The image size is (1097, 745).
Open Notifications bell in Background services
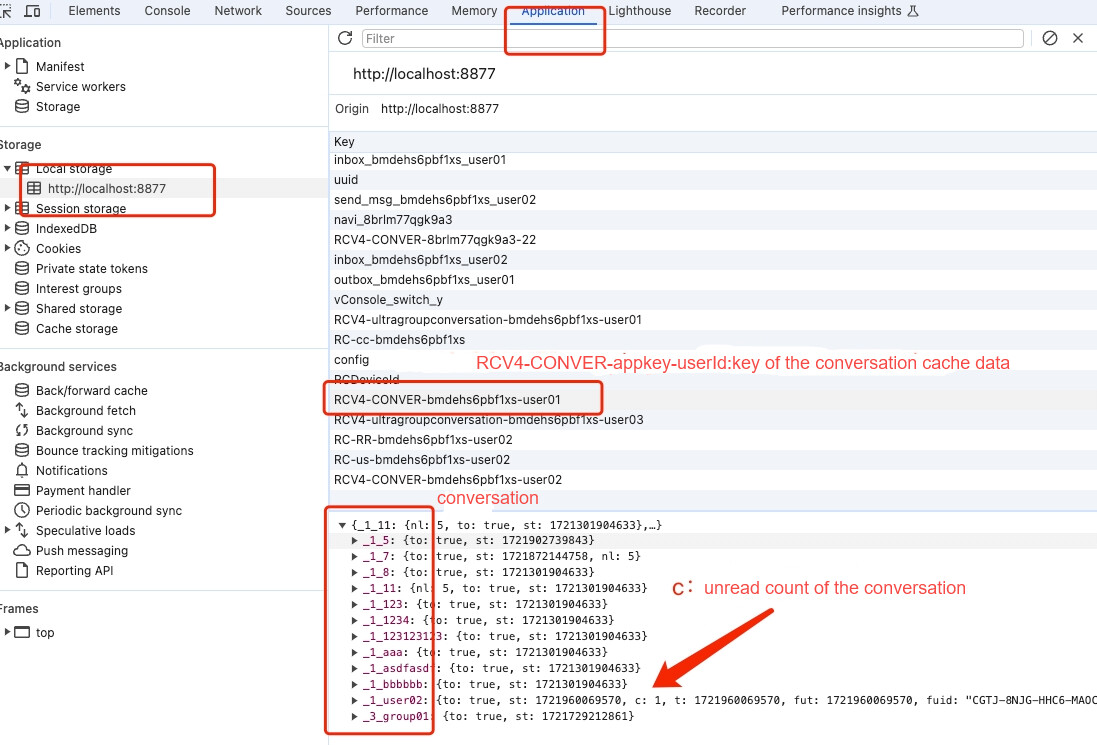[x=22, y=470]
